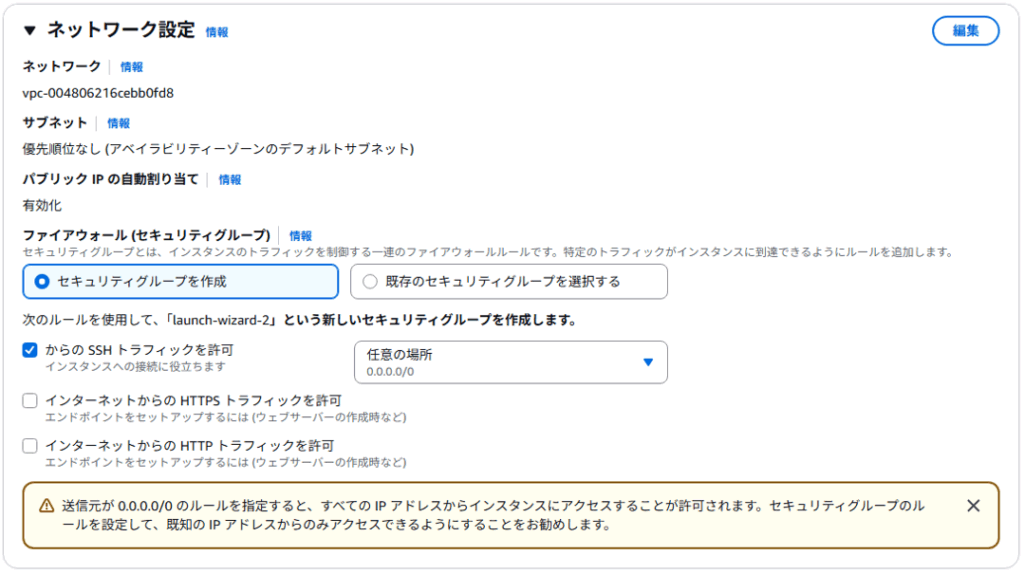
Task: Open the 任意の場所 0.0.0.0/0 source dropdown
Action: pyautogui.click(x=510, y=362)
